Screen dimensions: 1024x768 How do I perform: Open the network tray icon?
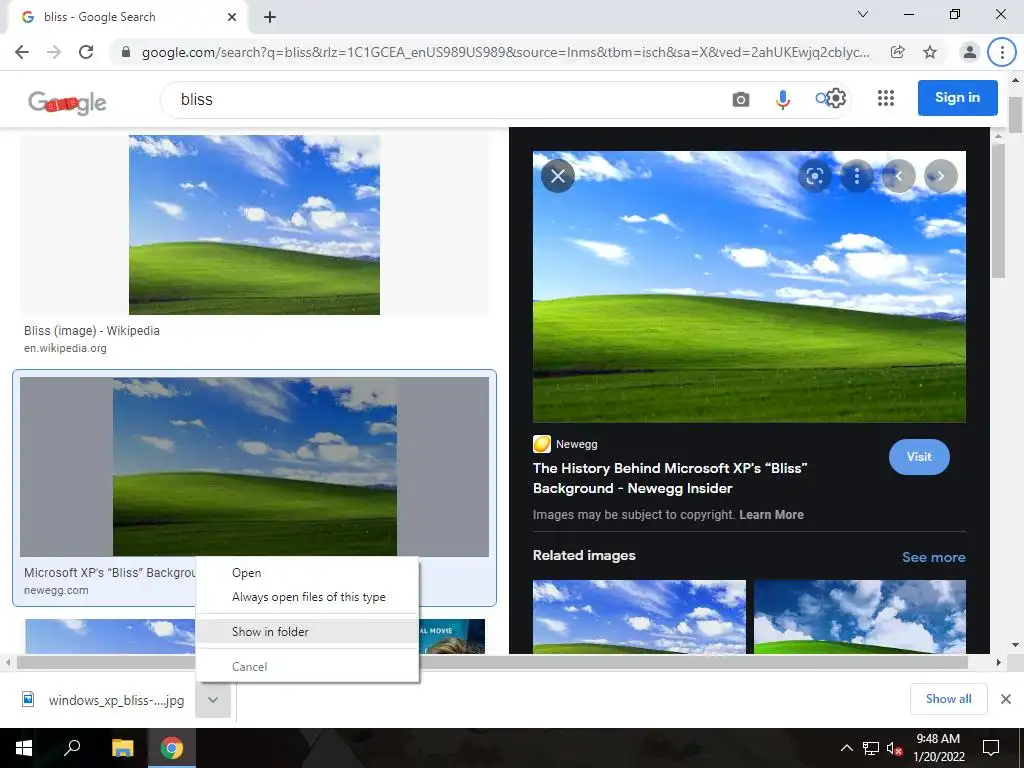click(x=871, y=748)
